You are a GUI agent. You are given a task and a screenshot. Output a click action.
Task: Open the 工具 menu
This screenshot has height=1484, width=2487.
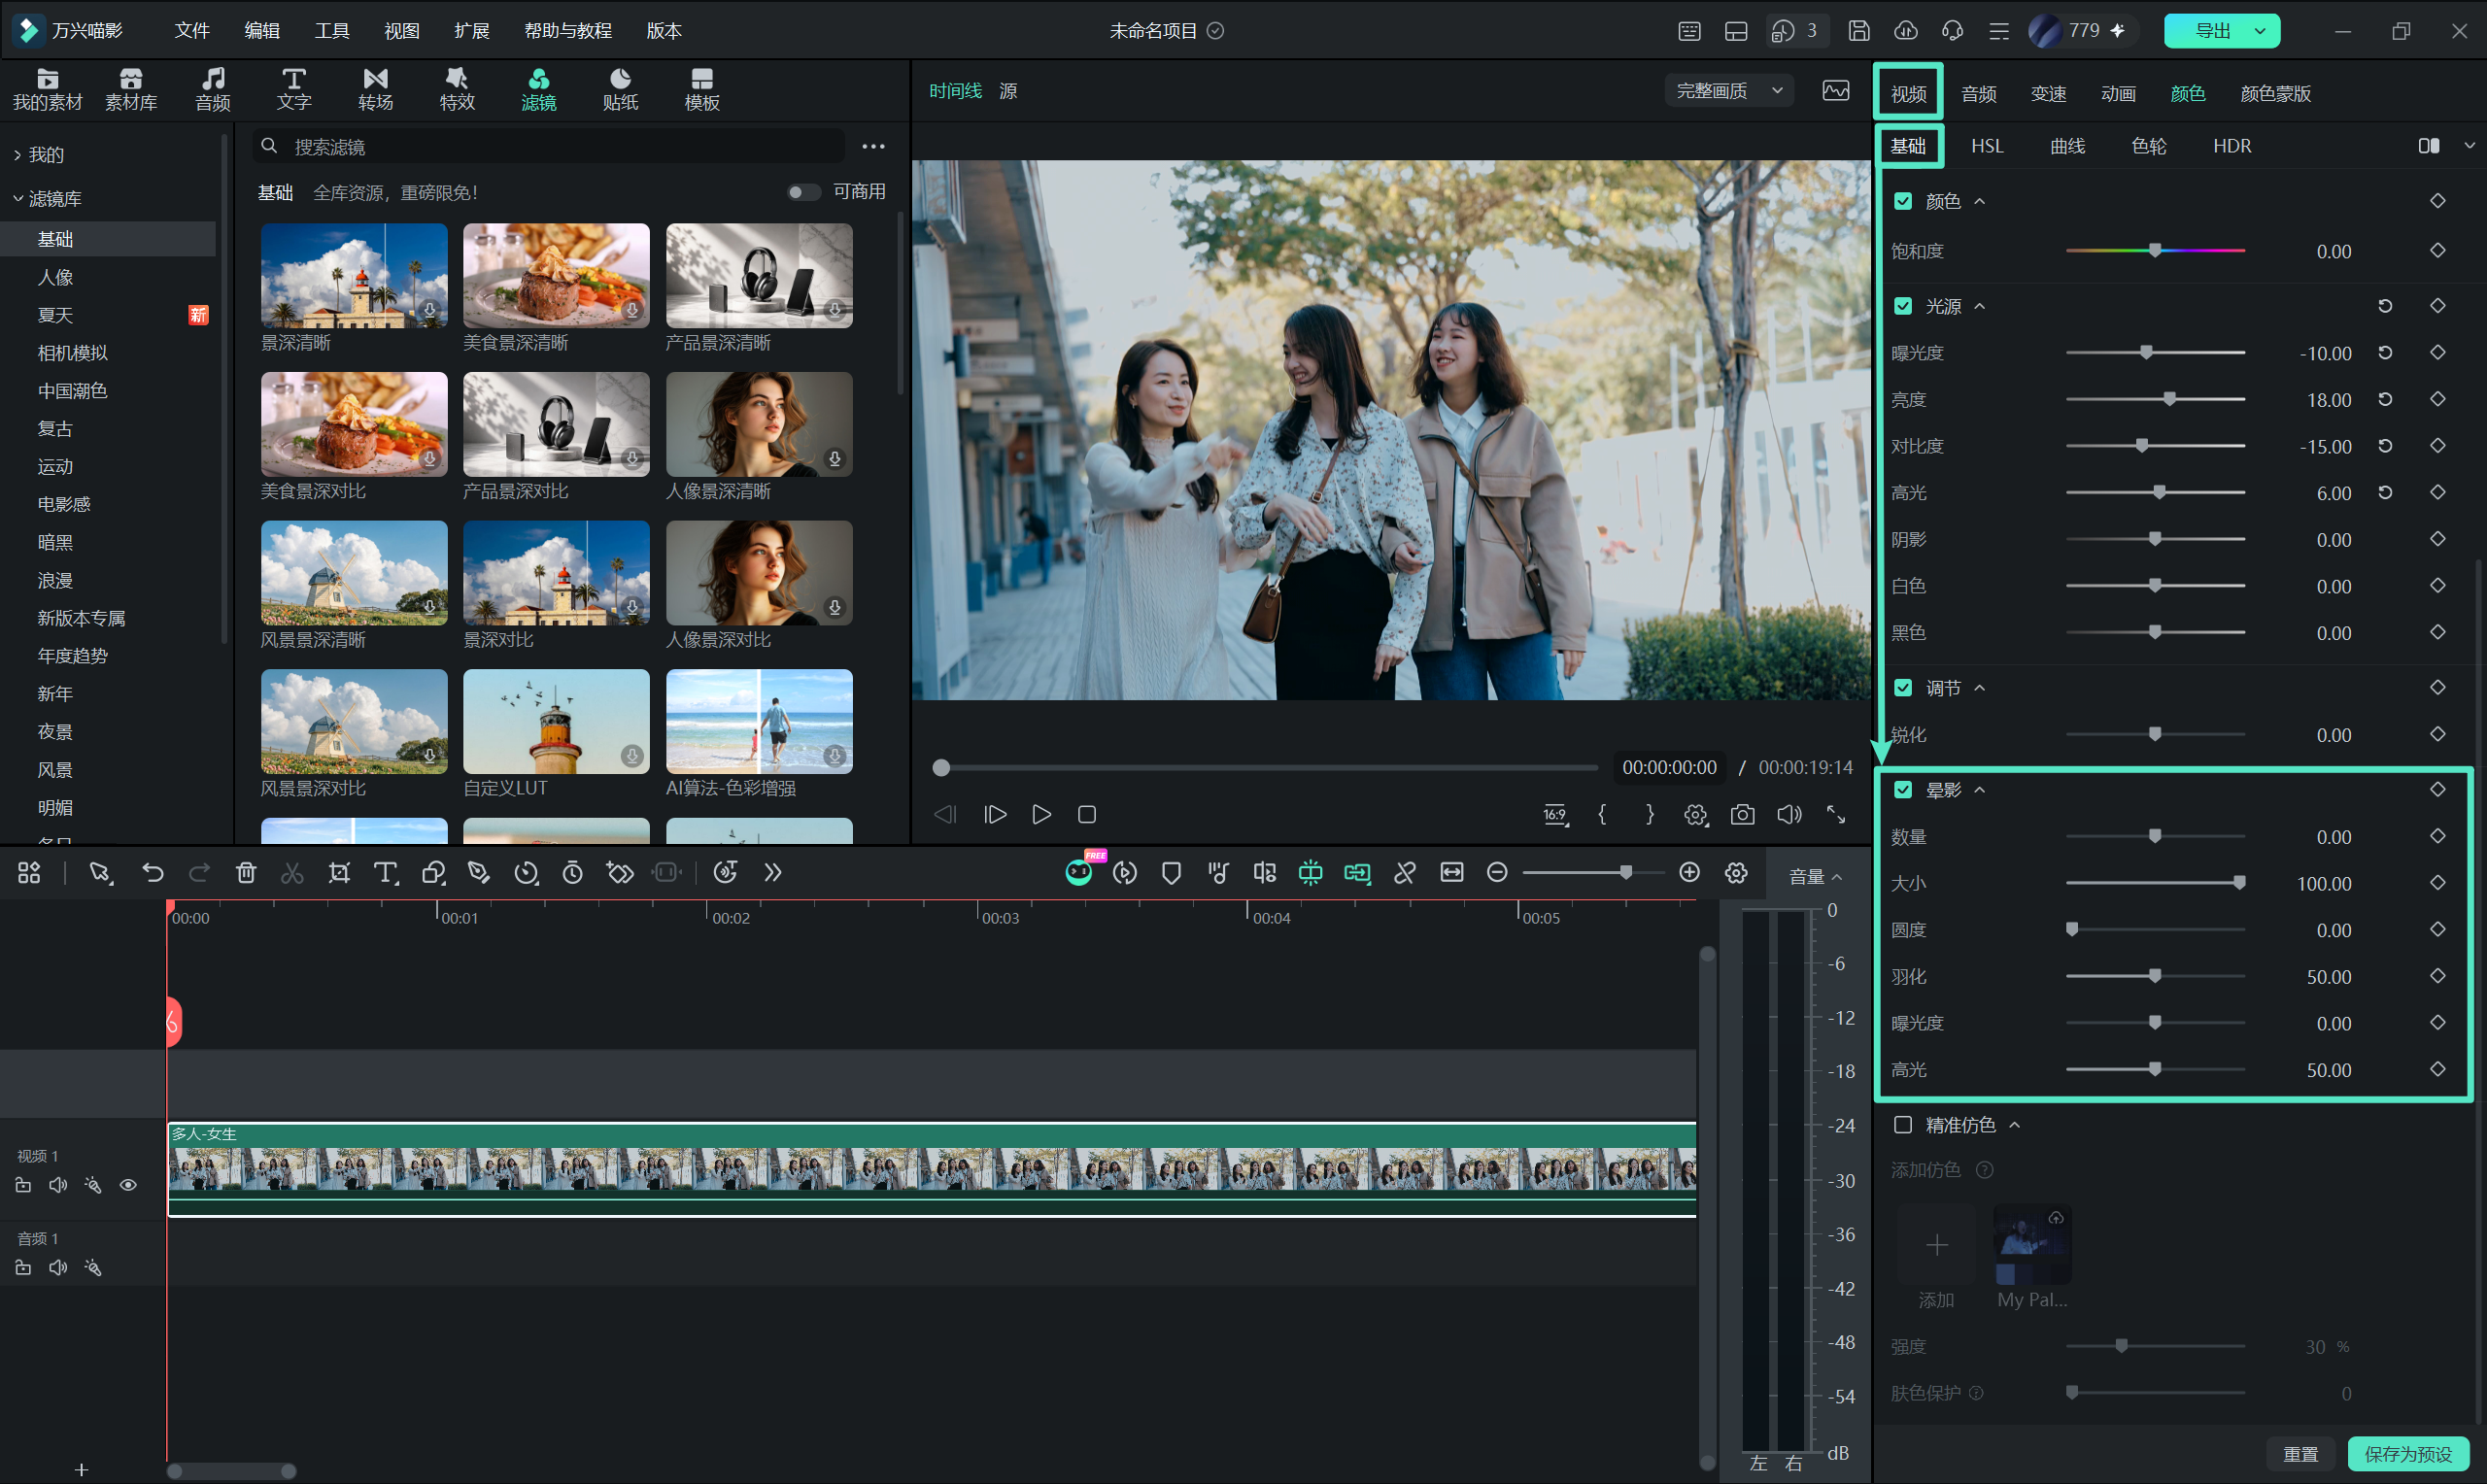pyautogui.click(x=331, y=31)
